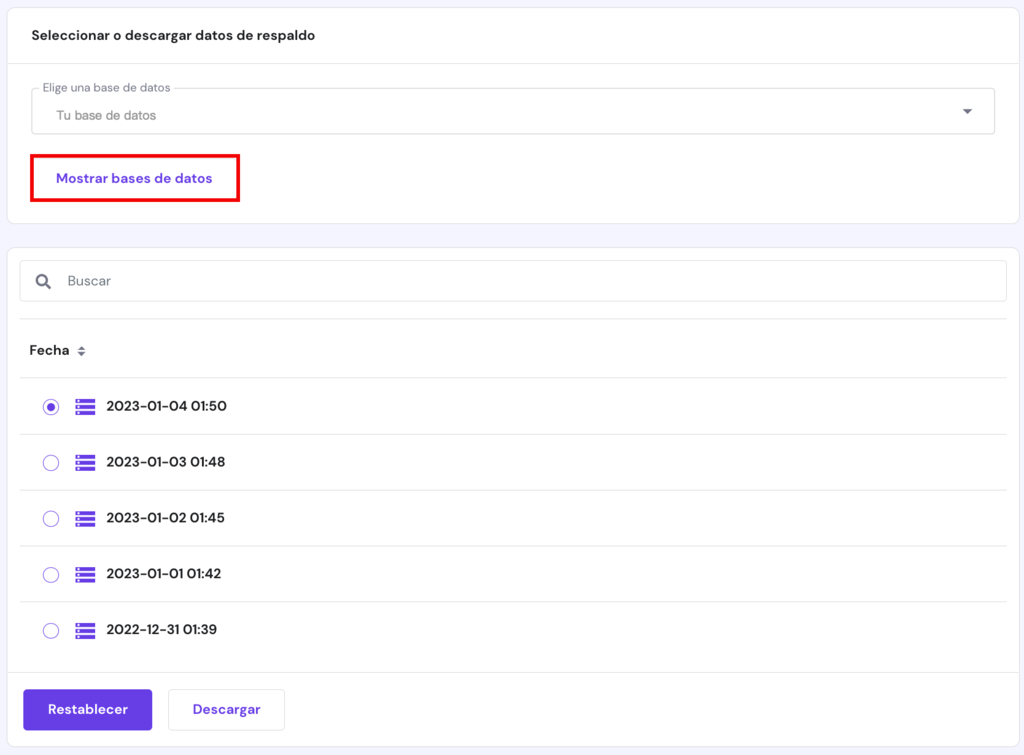This screenshot has height=755, width=1024.
Task: Click the database icon next to 2023-01-04 backup
Action: [x=84, y=406]
